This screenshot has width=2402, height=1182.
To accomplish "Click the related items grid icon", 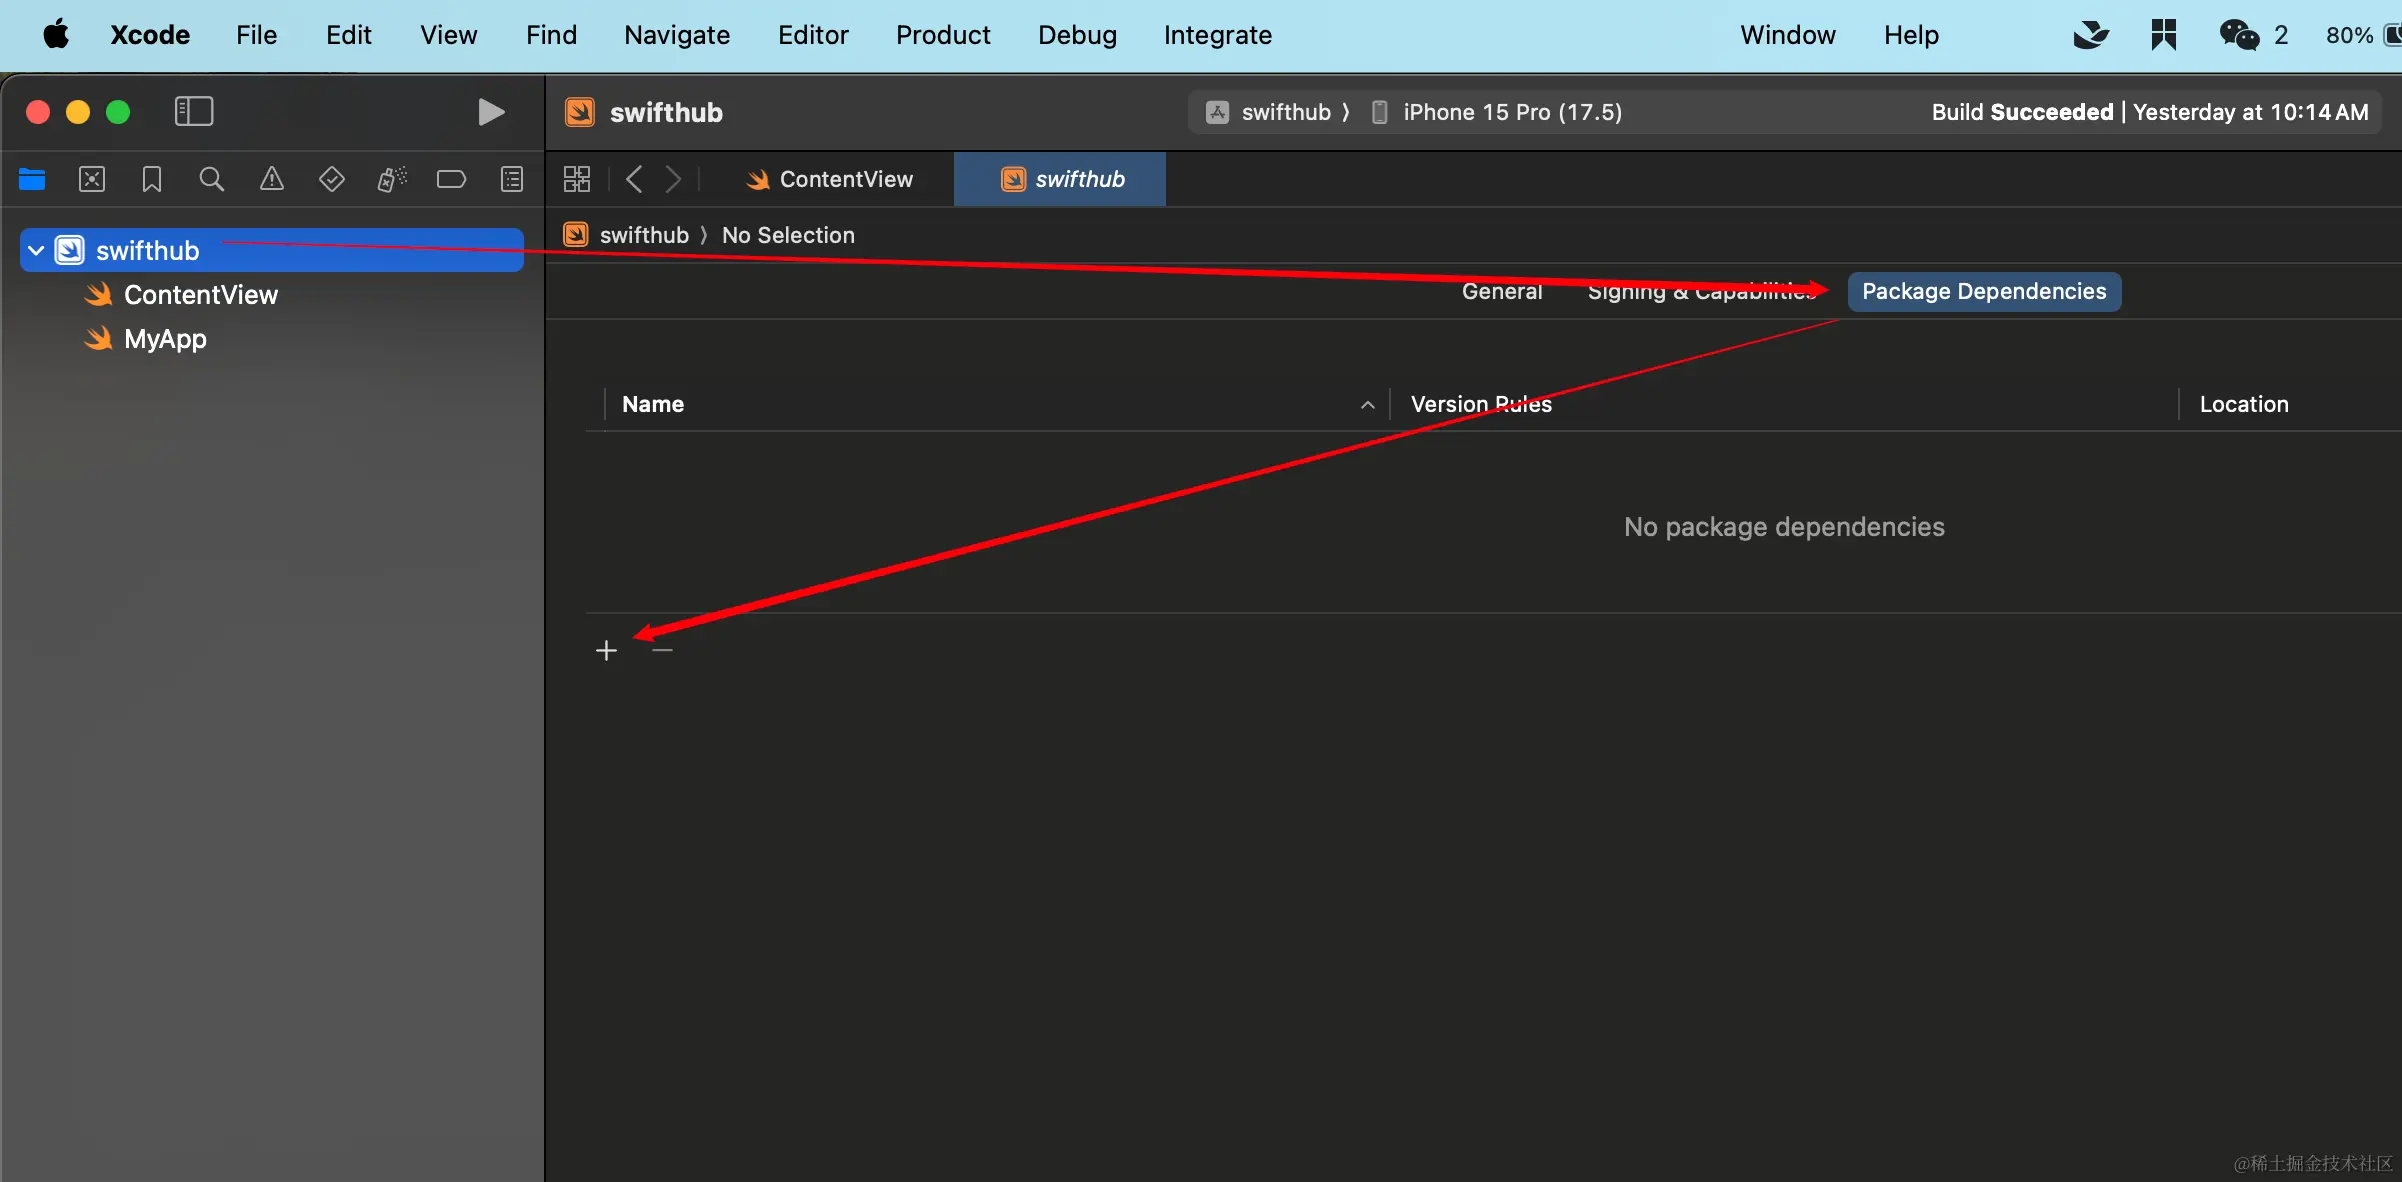I will [x=577, y=179].
